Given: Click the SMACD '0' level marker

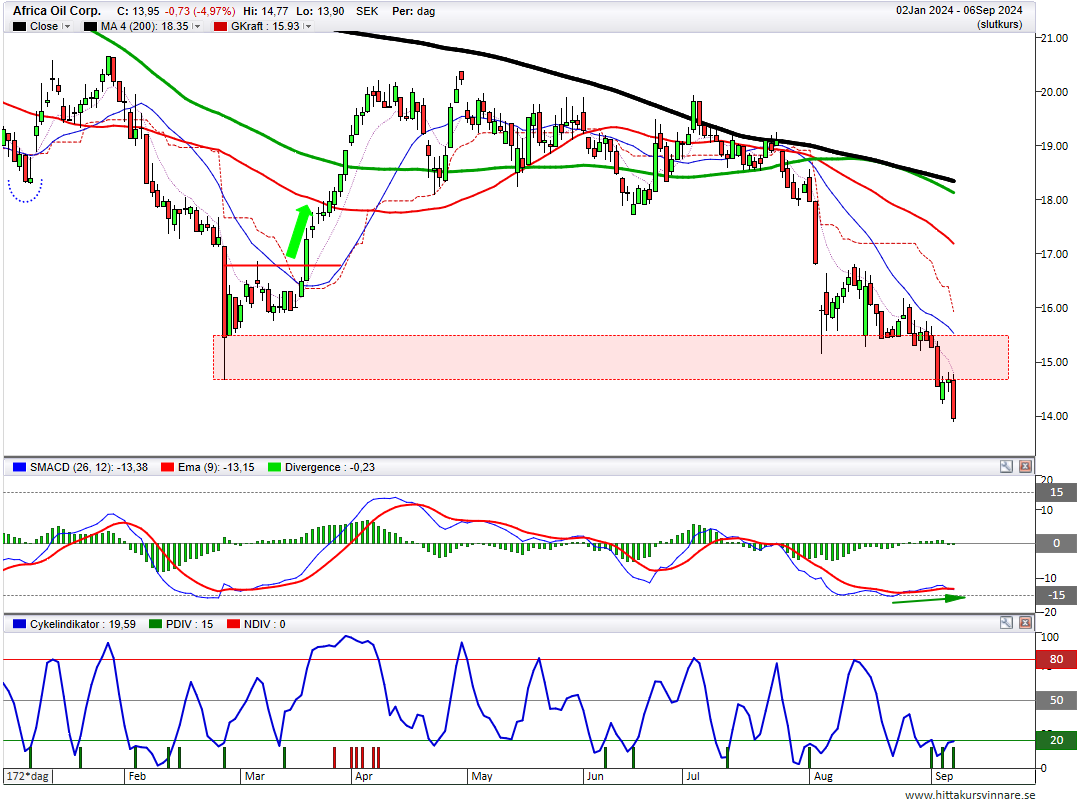Looking at the screenshot, I should pyautogui.click(x=1056, y=543).
